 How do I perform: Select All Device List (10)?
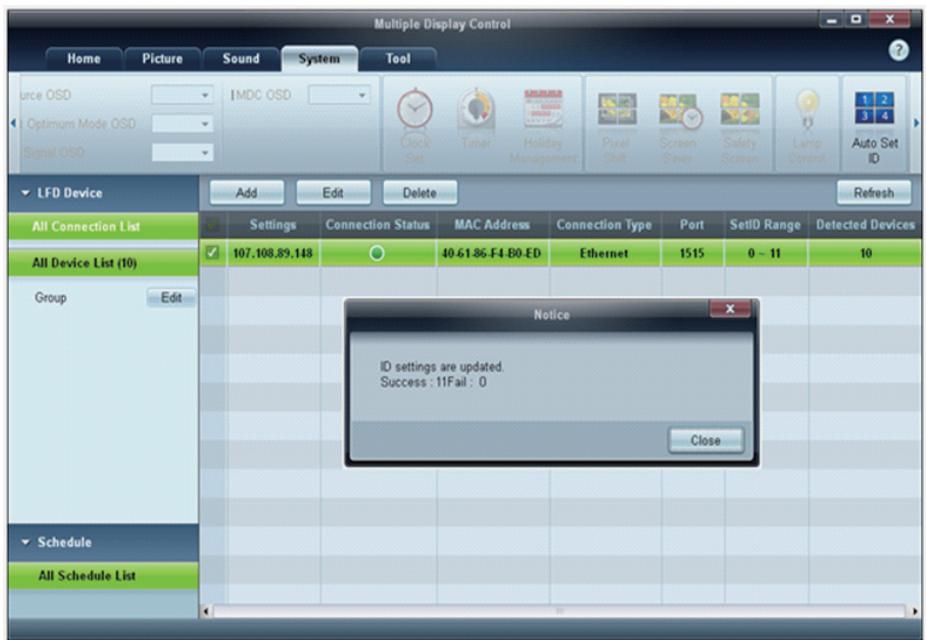(x=103, y=263)
